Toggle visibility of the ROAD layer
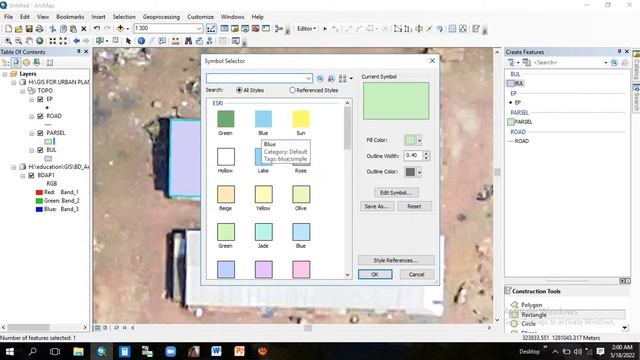The image size is (640, 360). click(x=40, y=116)
